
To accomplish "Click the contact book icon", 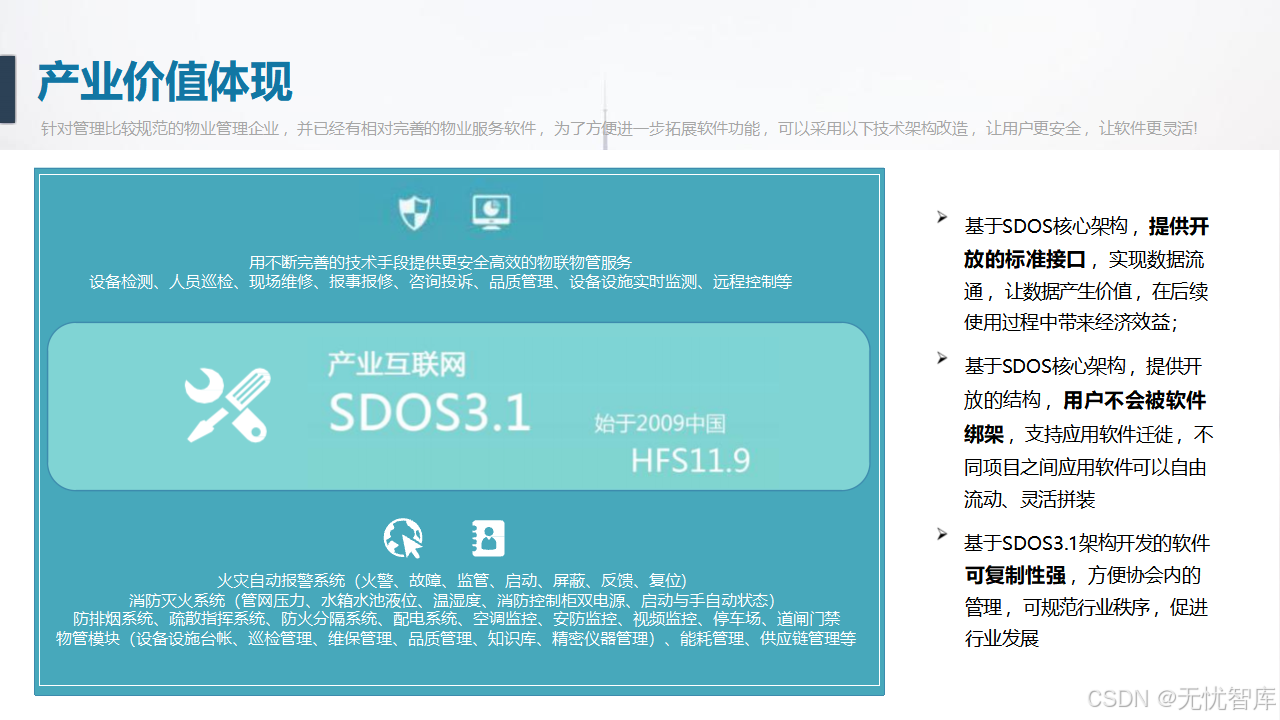I will point(488,538).
